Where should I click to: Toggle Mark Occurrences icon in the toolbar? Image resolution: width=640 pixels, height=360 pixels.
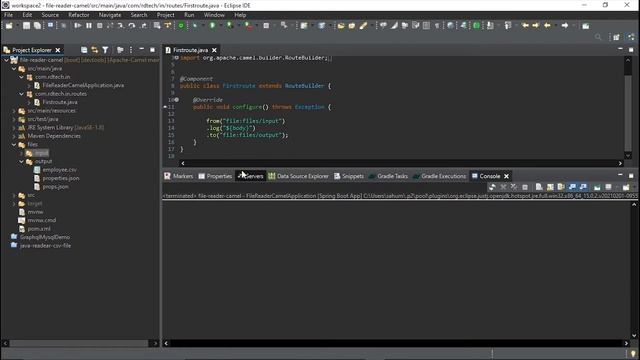(x=394, y=26)
